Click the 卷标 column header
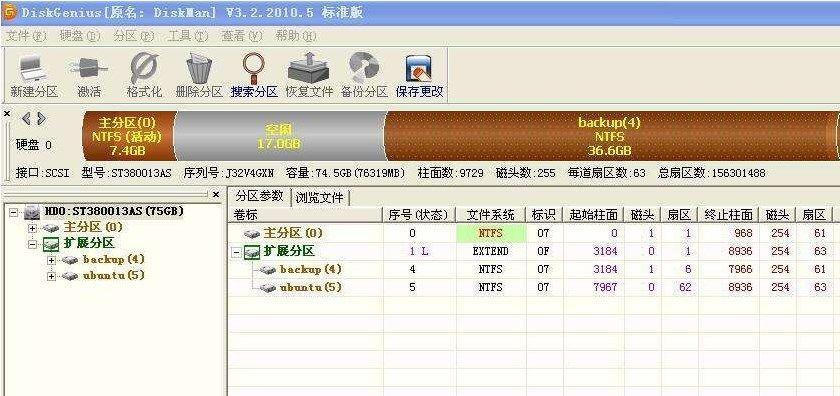The height and width of the screenshot is (396, 840). pos(305,215)
